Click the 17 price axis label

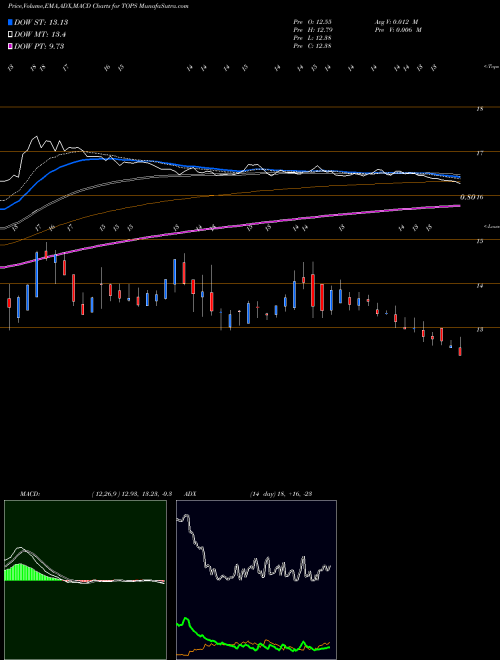point(479,153)
